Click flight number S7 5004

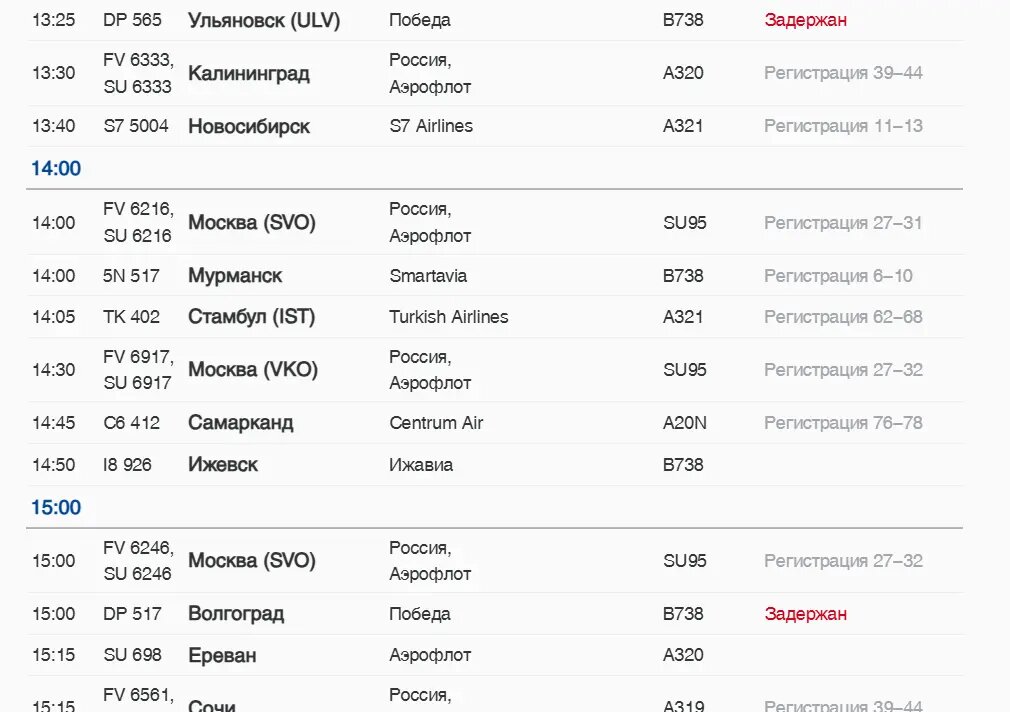coord(136,126)
